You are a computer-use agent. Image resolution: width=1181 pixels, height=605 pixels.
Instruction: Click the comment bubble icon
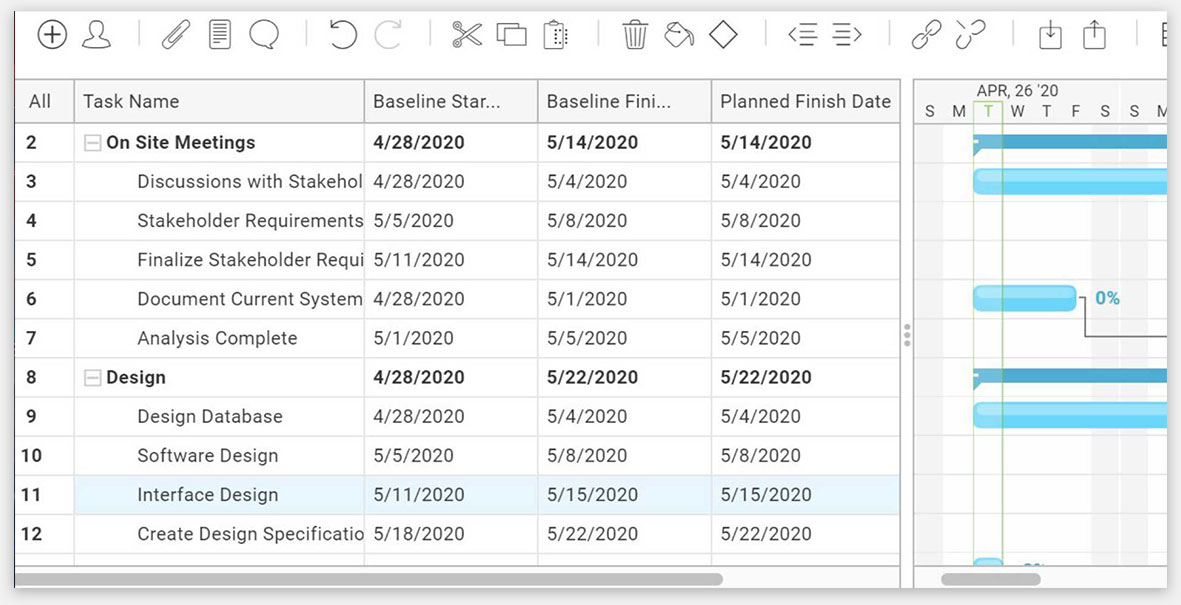(264, 35)
